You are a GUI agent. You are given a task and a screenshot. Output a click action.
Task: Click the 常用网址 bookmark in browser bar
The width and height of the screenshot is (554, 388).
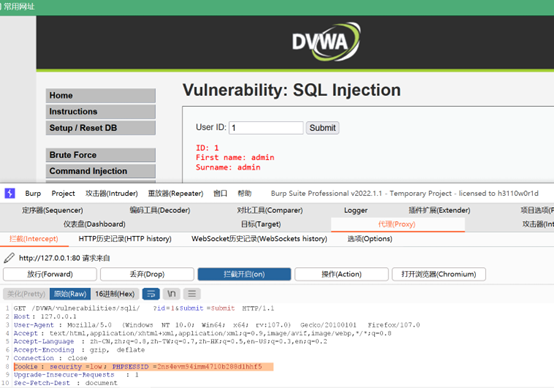(19, 7)
